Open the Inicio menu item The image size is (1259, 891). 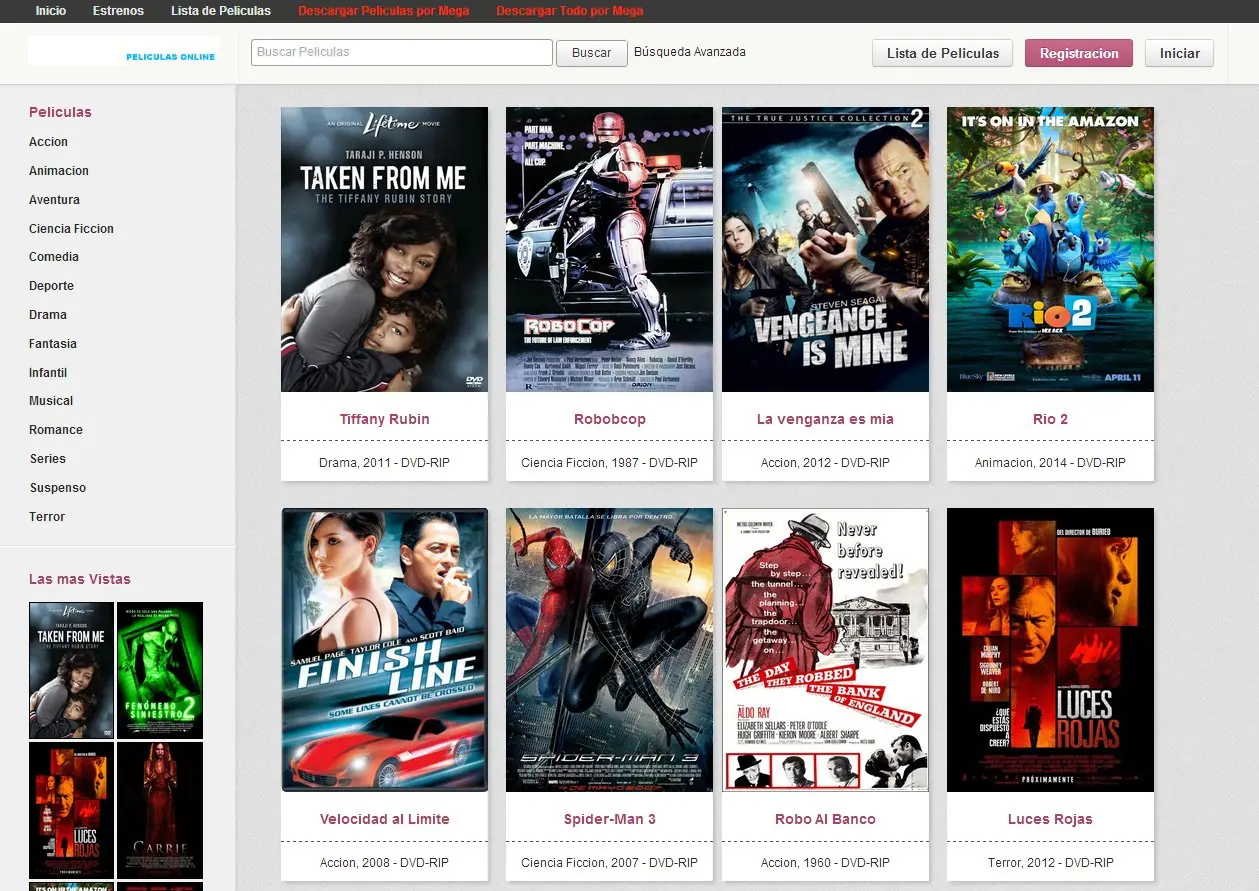[x=51, y=11]
